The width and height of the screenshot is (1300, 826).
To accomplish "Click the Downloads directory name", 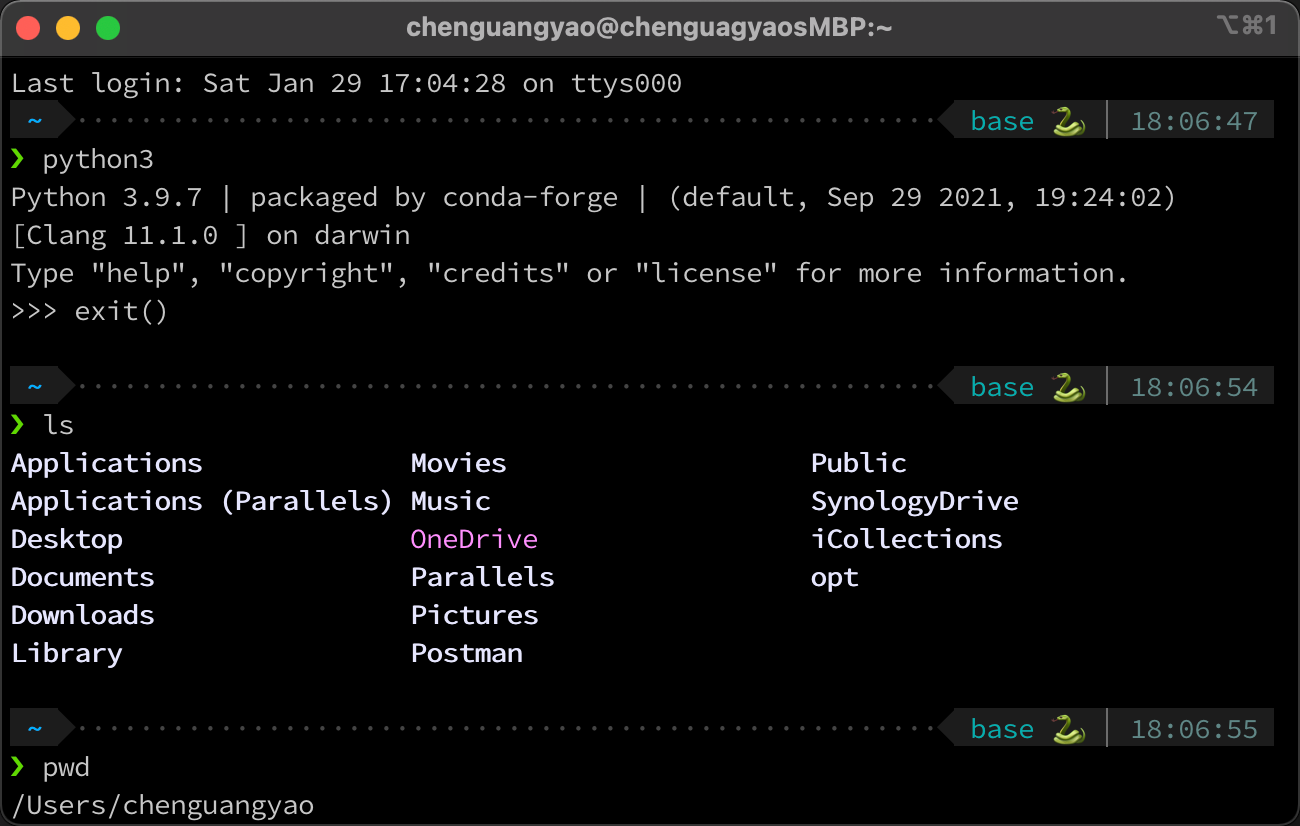I will 83,615.
